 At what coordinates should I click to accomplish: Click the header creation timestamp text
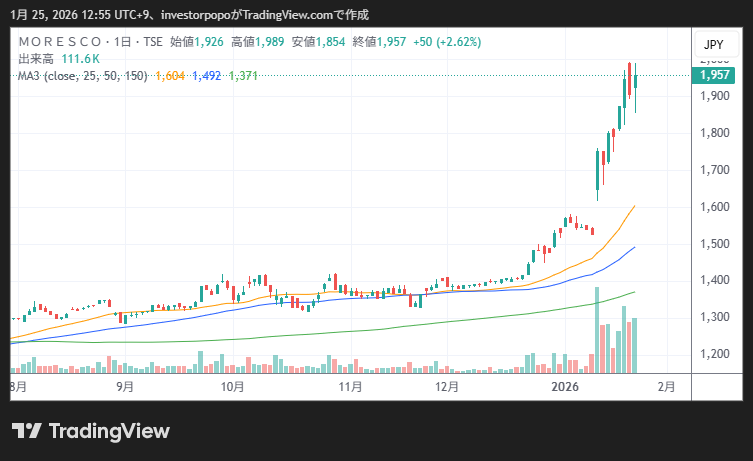tap(189, 15)
